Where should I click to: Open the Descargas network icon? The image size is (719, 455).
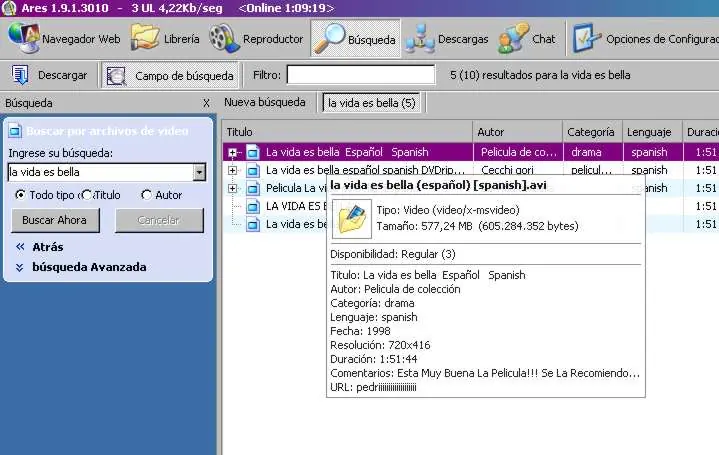(x=420, y=39)
